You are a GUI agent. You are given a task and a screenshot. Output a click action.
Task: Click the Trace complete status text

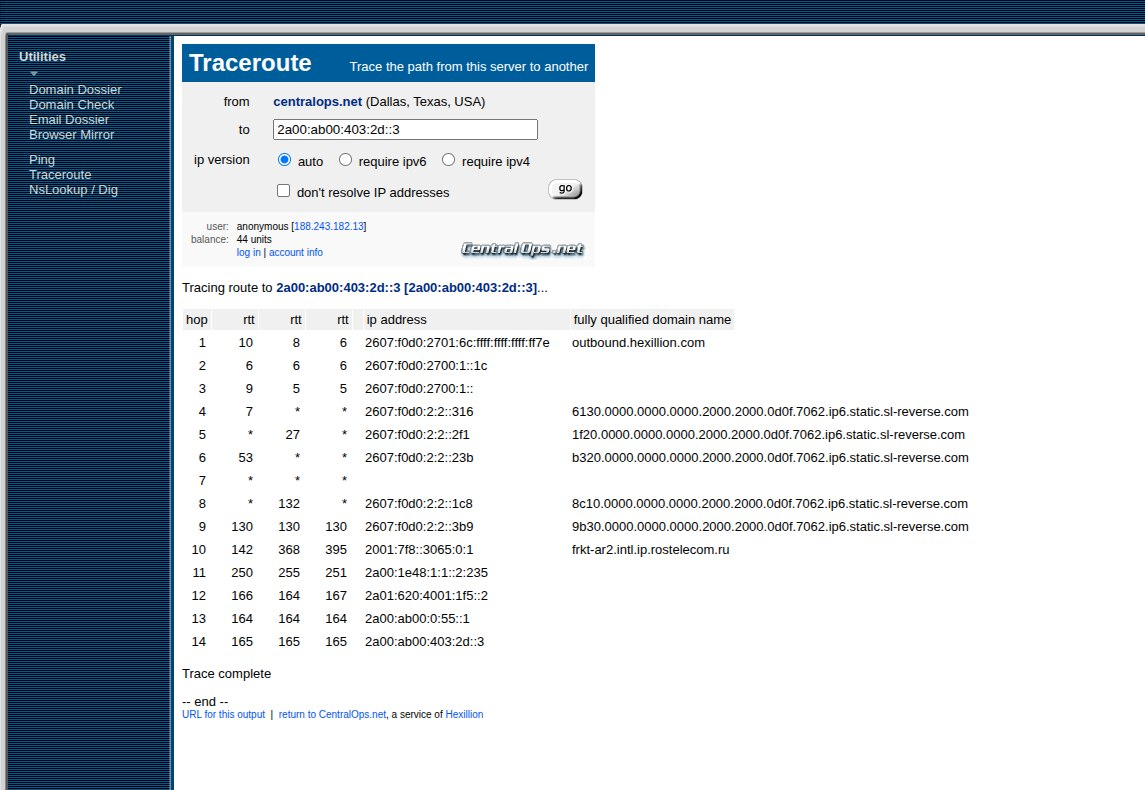point(226,674)
